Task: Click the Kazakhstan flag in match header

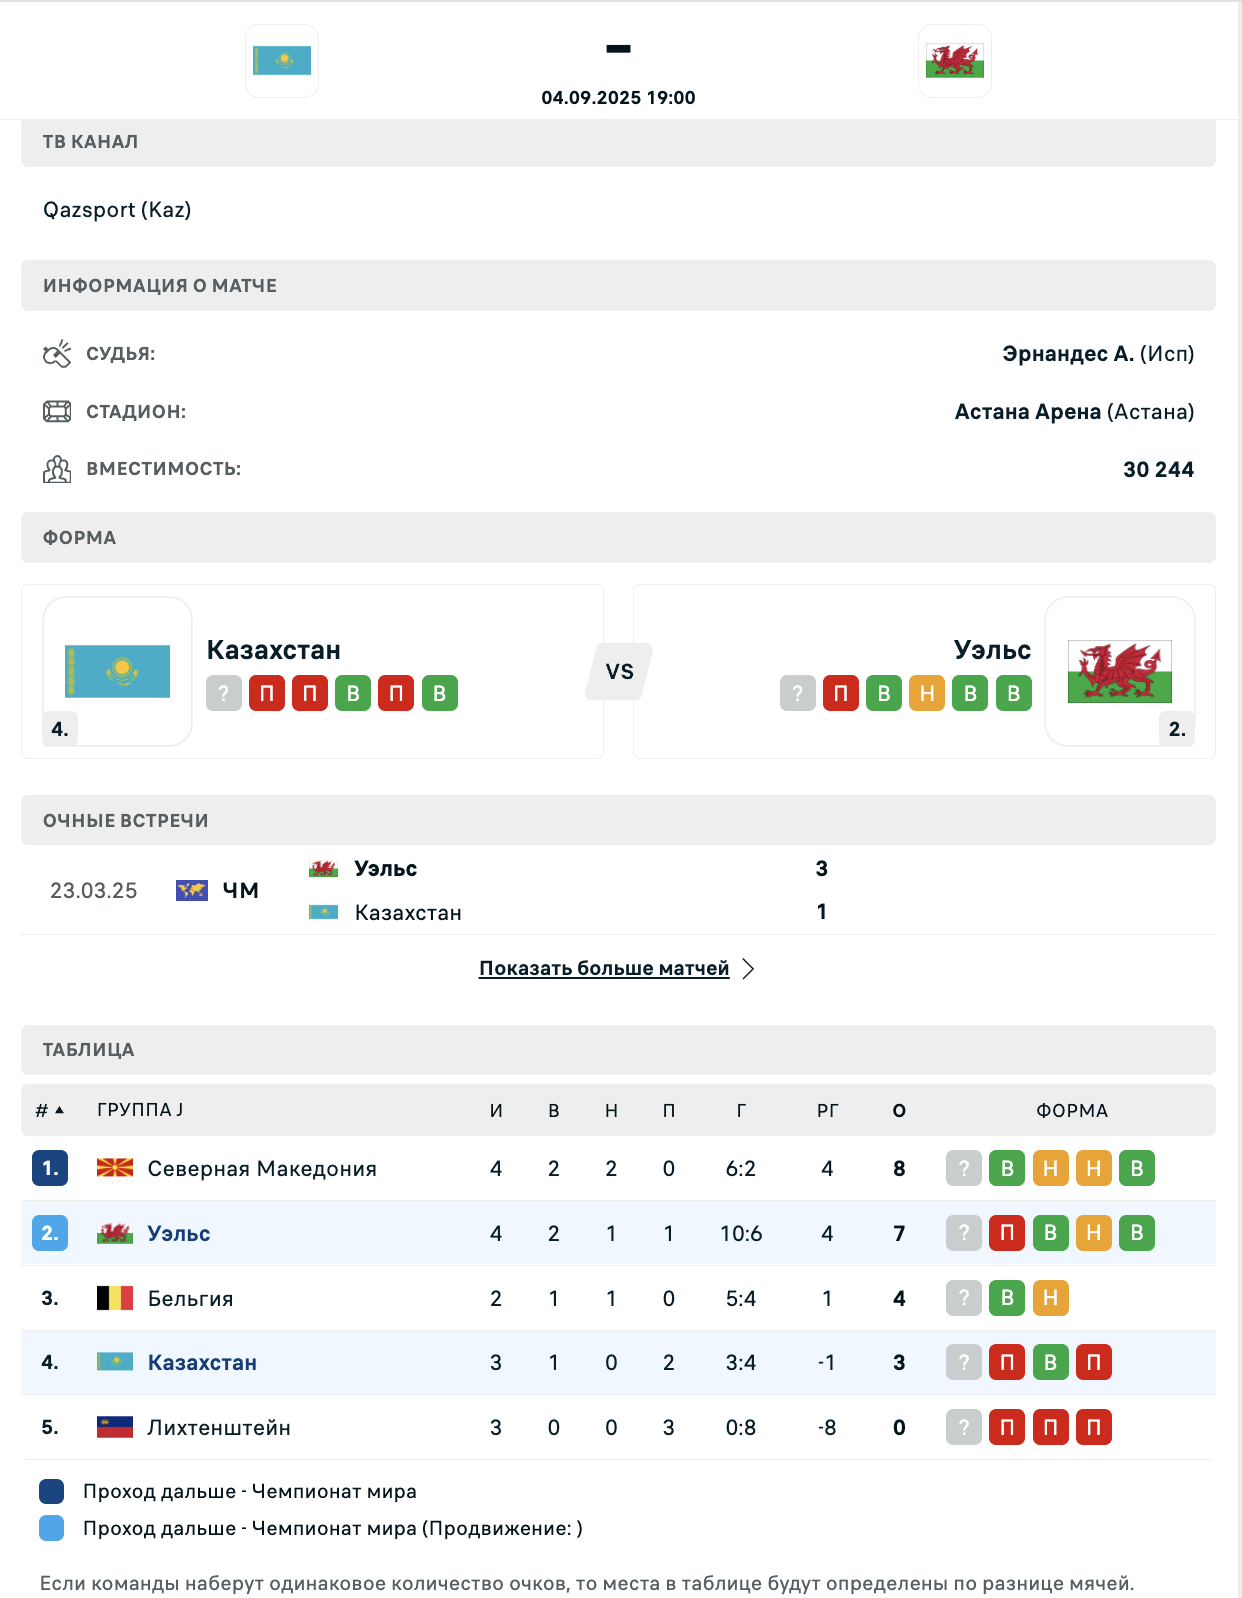Action: 282,61
